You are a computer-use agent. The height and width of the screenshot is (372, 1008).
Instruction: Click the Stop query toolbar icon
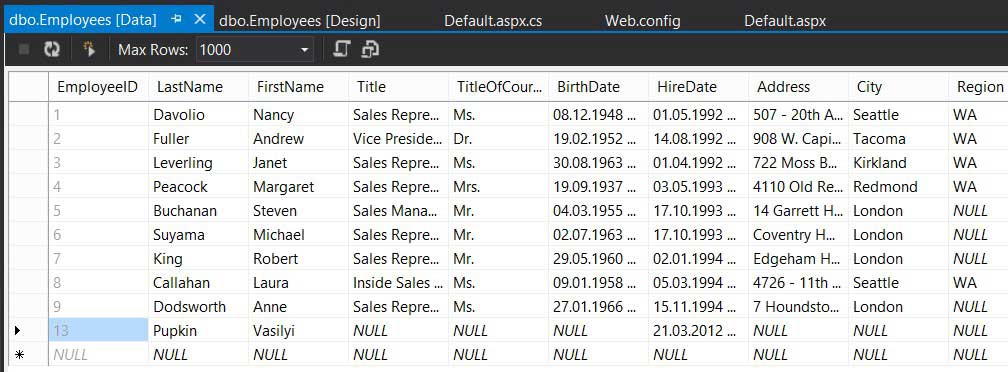[x=24, y=49]
